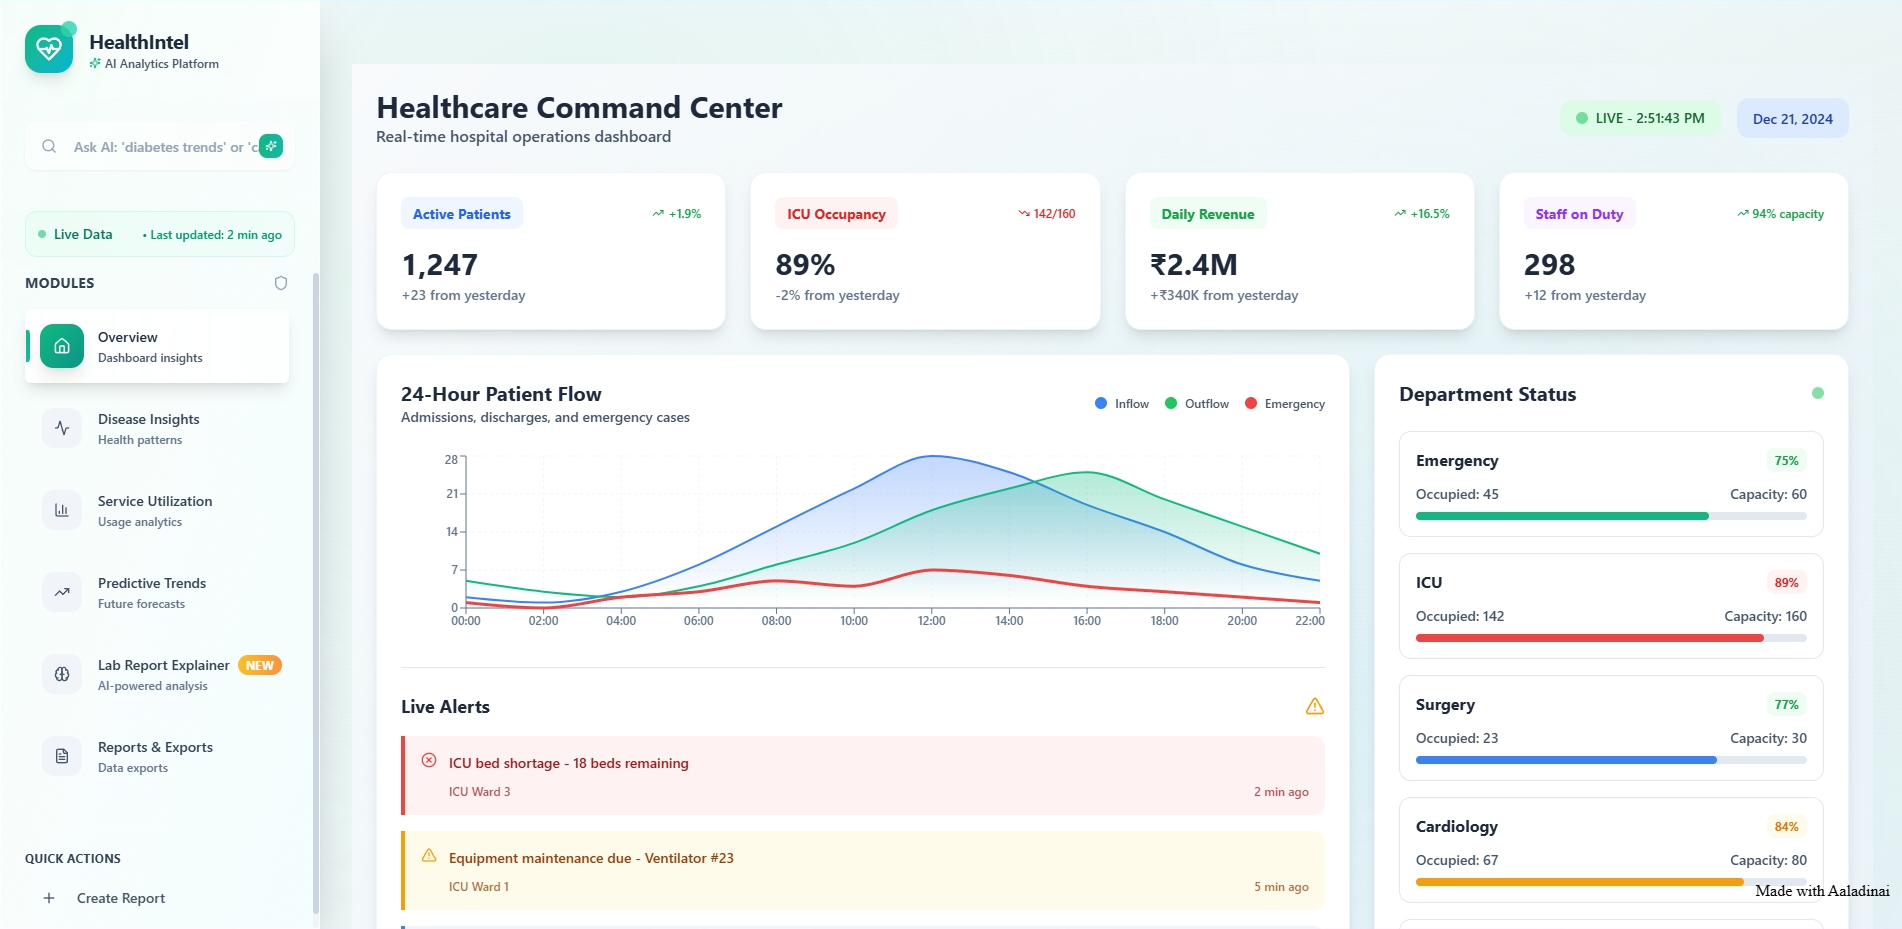Open the Reports & Exports module
Screen dimensions: 1902x929
pos(155,756)
